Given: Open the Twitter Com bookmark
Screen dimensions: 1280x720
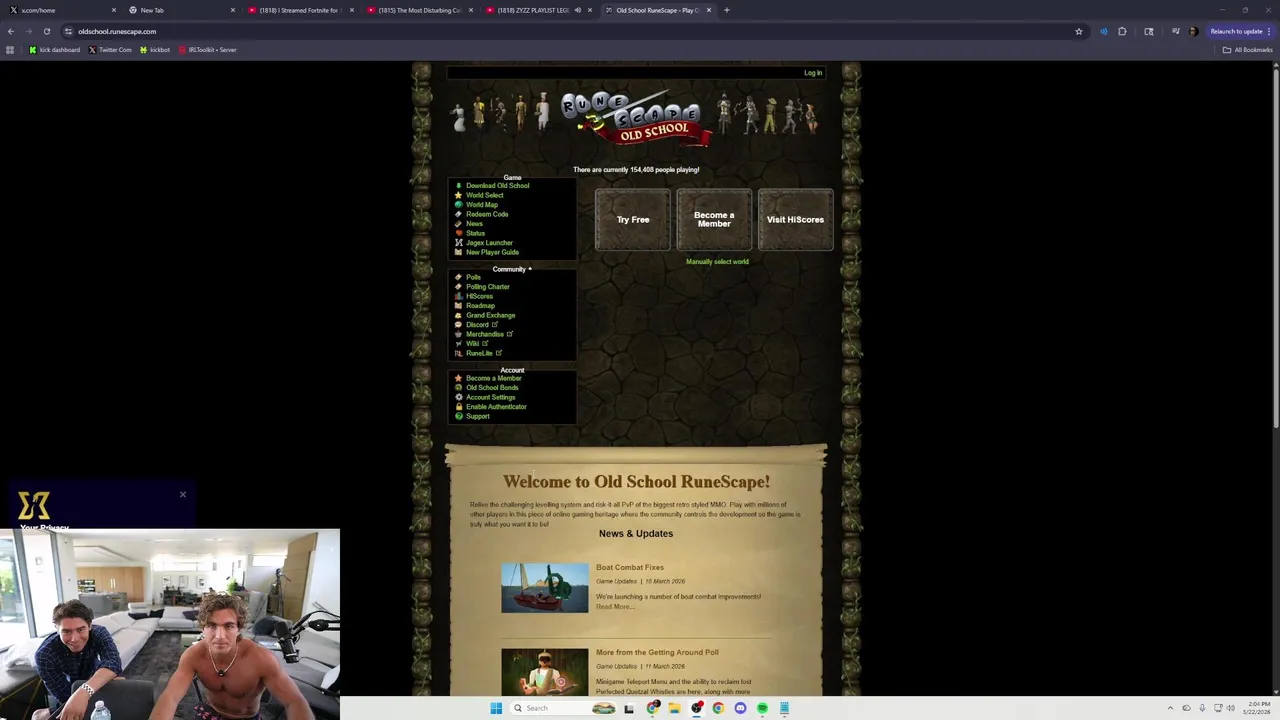Looking at the screenshot, I should 110,50.
